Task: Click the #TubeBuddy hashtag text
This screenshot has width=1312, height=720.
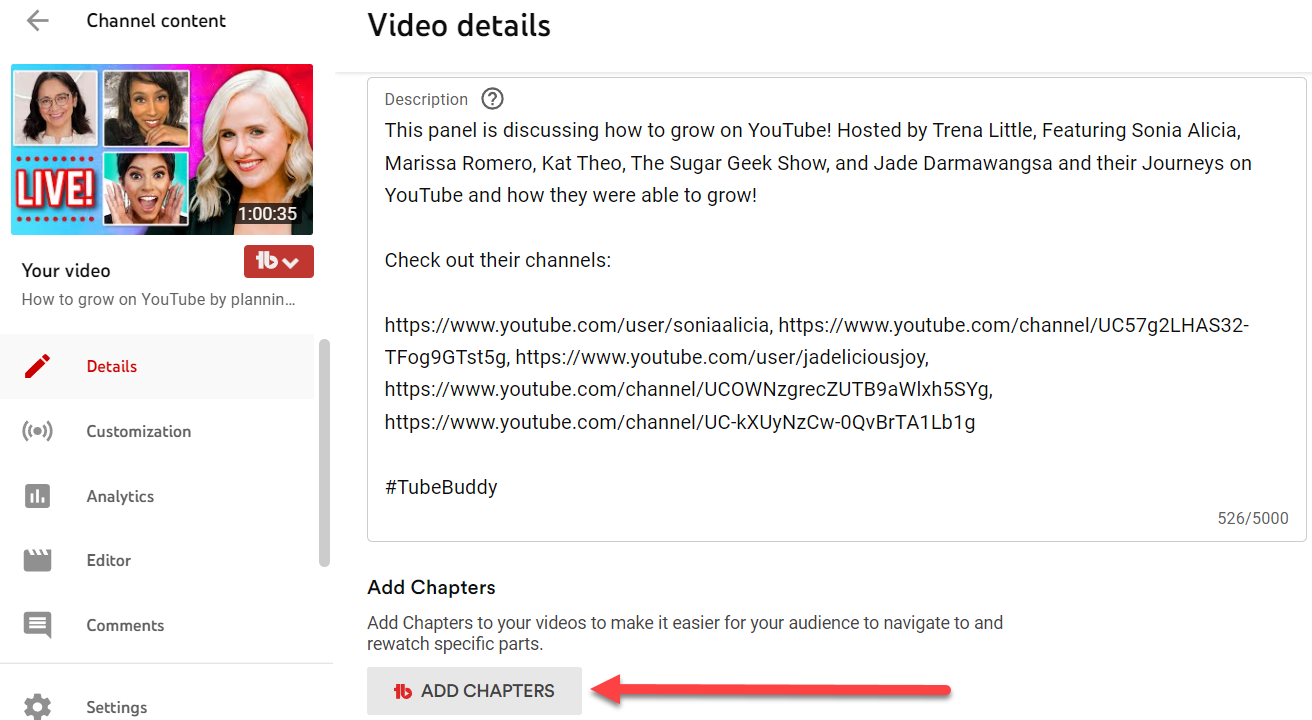Action: coord(441,487)
